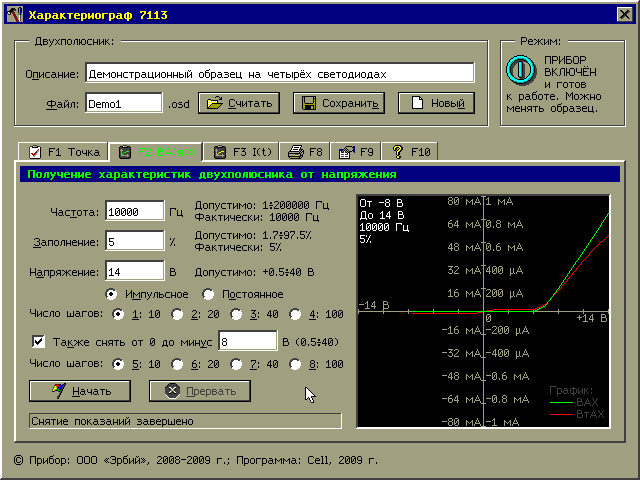Click the Сохранить button
Image resolution: width=640 pixels, height=480 pixels.
tap(338, 103)
